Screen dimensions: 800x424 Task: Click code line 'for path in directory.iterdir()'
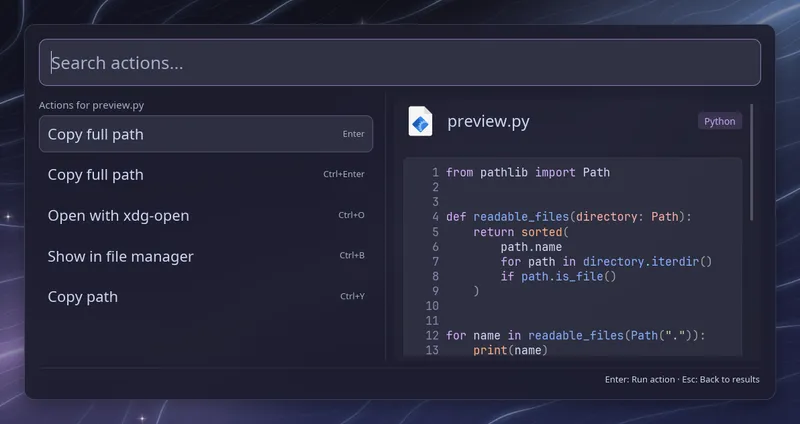[606, 262]
